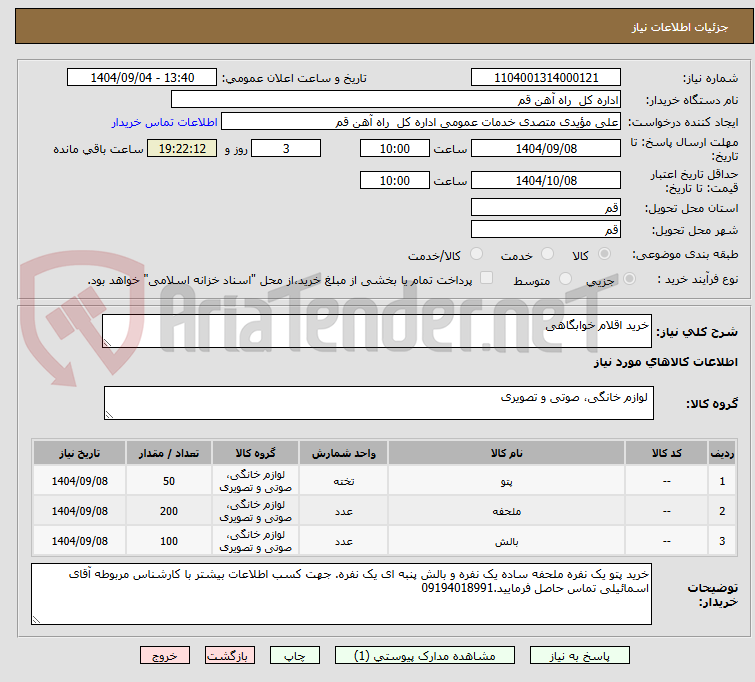Screen dimensions: 755x682
Task: Select the کالا/خدمت radio button
Action: click(476, 254)
